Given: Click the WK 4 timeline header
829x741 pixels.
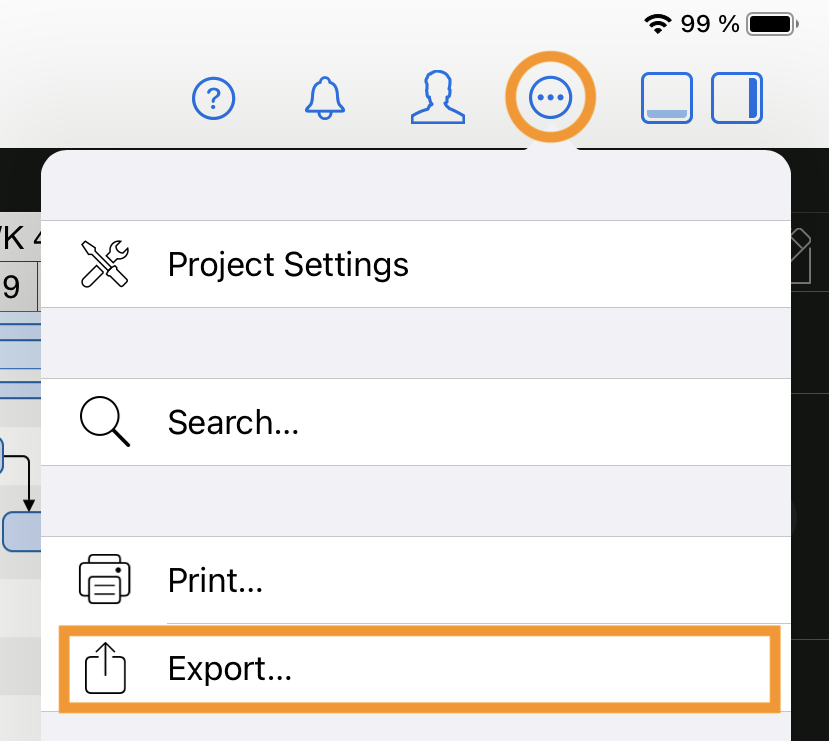Looking at the screenshot, I should 16,238.
